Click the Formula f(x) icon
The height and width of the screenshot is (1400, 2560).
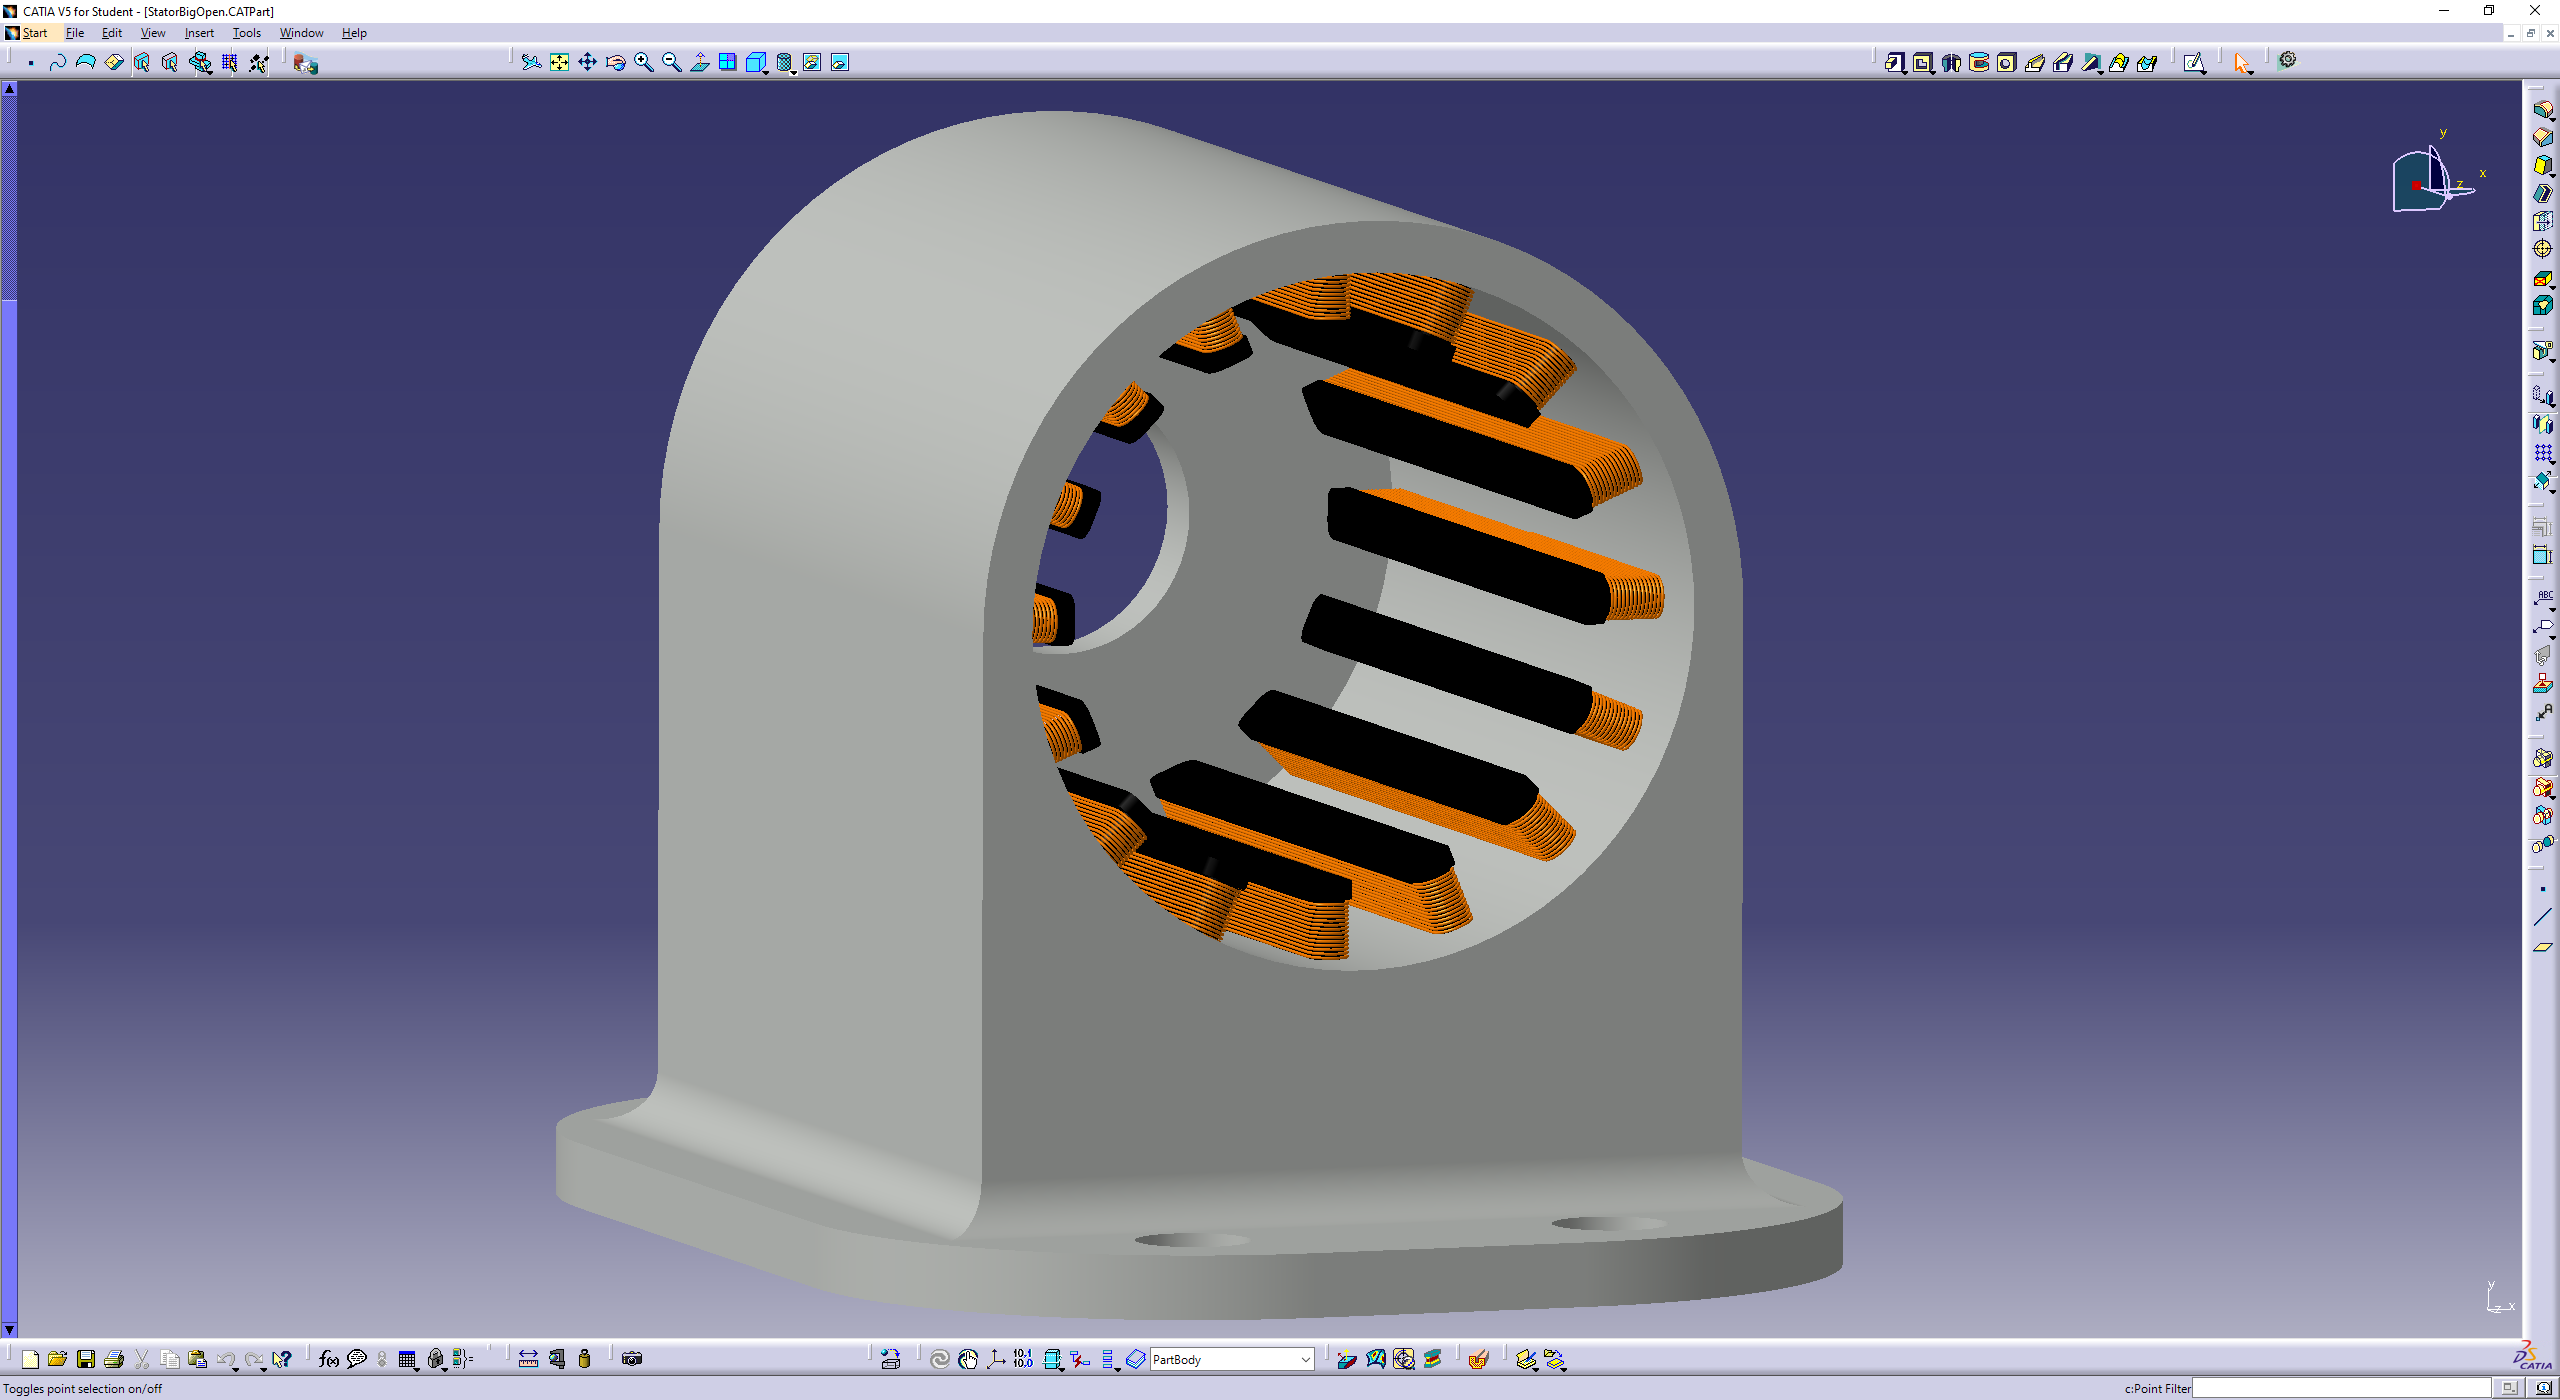tap(328, 1359)
